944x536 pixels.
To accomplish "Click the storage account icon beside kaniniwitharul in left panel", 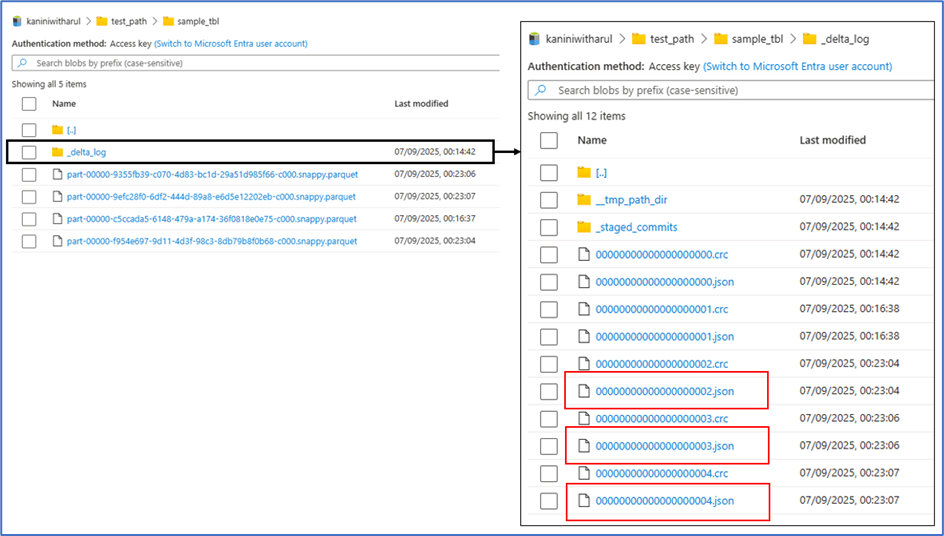I will click(18, 20).
